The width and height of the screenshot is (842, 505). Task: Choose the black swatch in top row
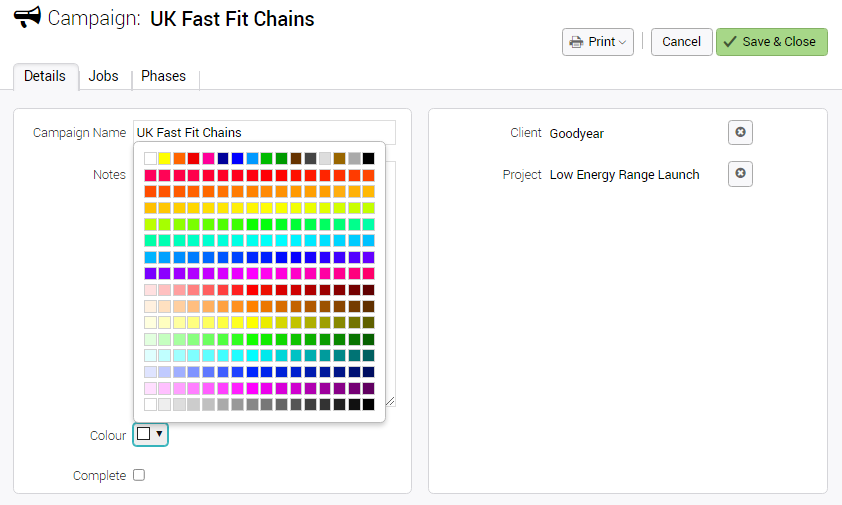[x=368, y=158]
